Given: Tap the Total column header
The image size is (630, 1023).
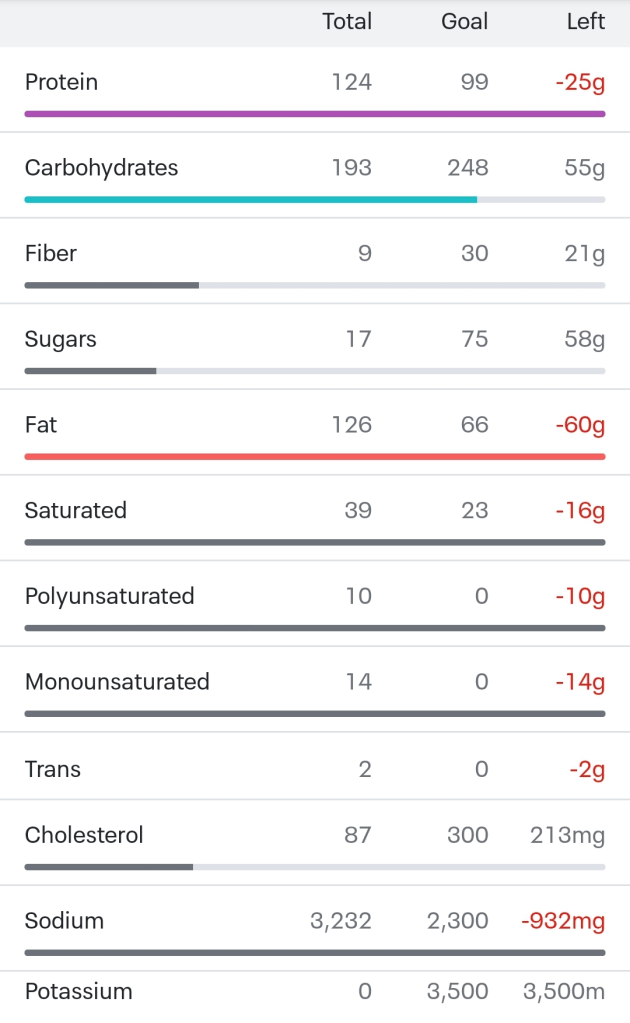Looking at the screenshot, I should click(346, 22).
